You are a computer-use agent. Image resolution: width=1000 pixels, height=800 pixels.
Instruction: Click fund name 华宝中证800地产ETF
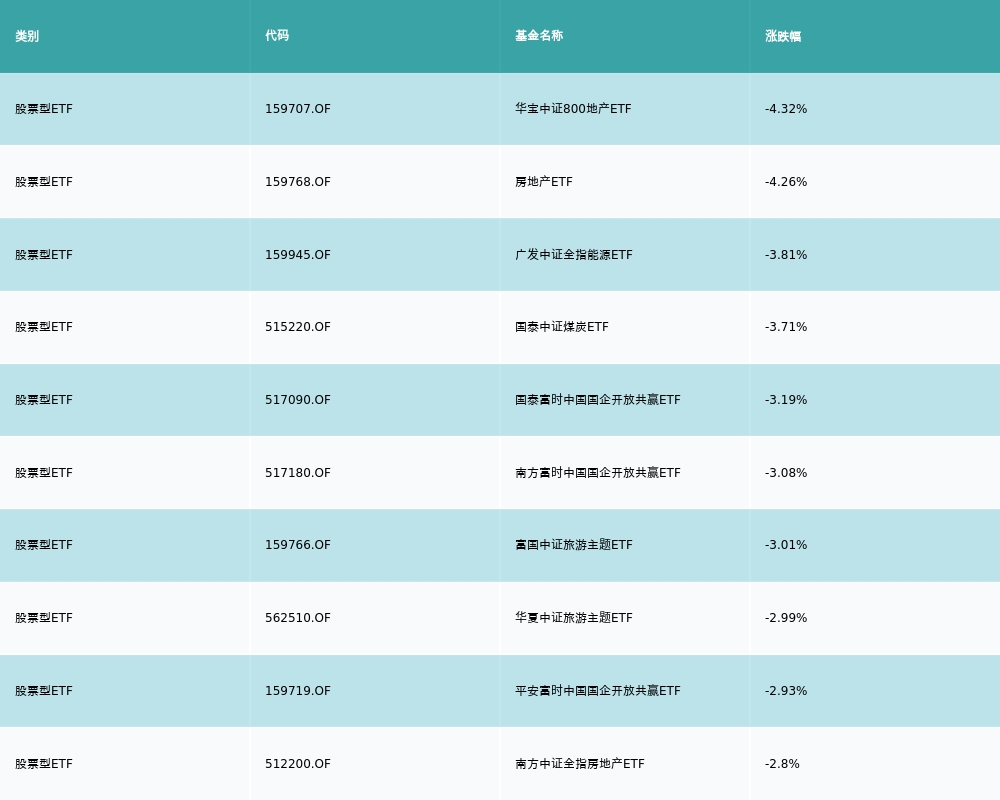click(x=573, y=109)
